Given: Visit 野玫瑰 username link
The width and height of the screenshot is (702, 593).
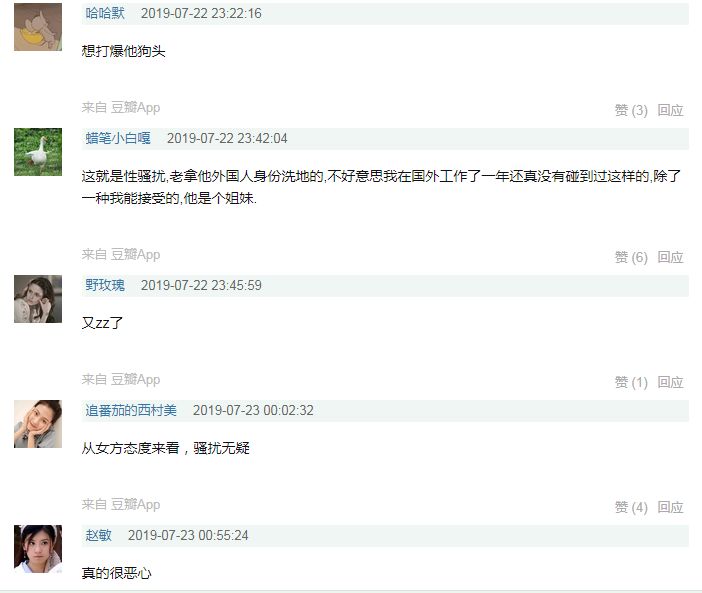Looking at the screenshot, I should click(105, 285).
